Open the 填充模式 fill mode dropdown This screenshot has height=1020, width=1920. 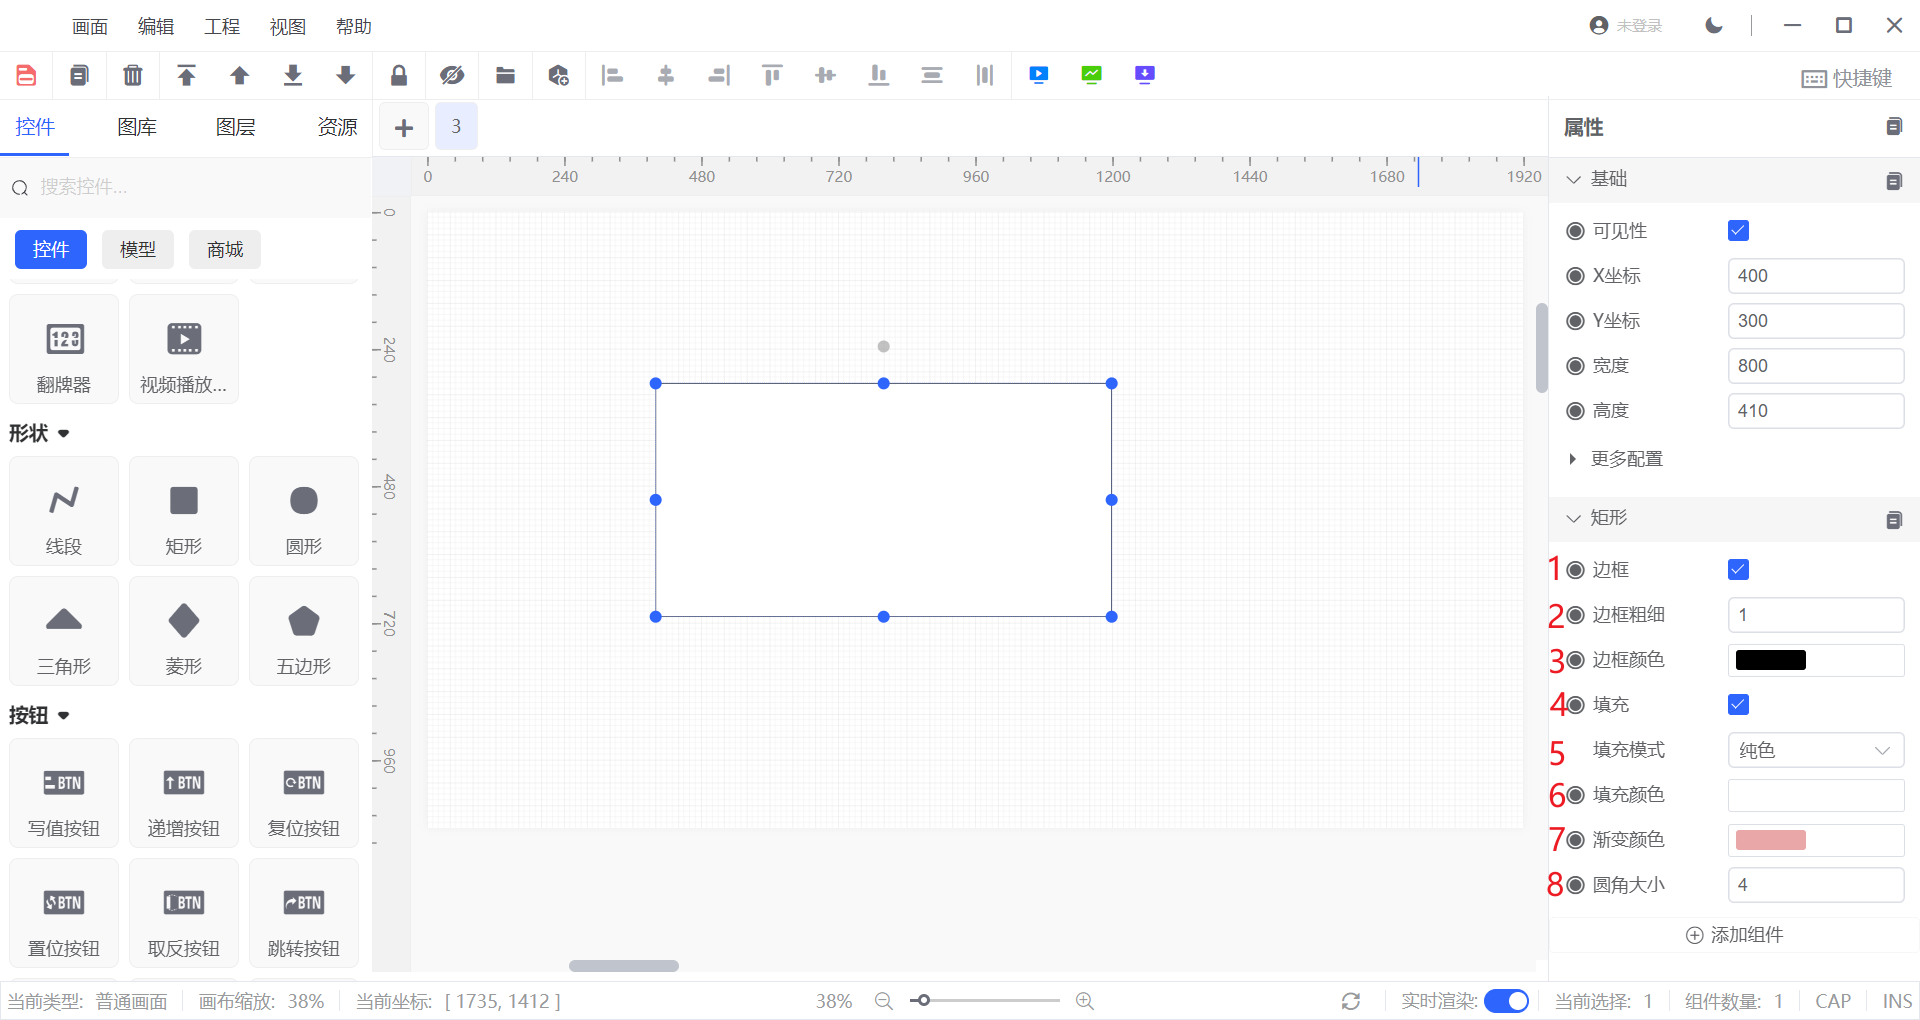click(x=1815, y=750)
